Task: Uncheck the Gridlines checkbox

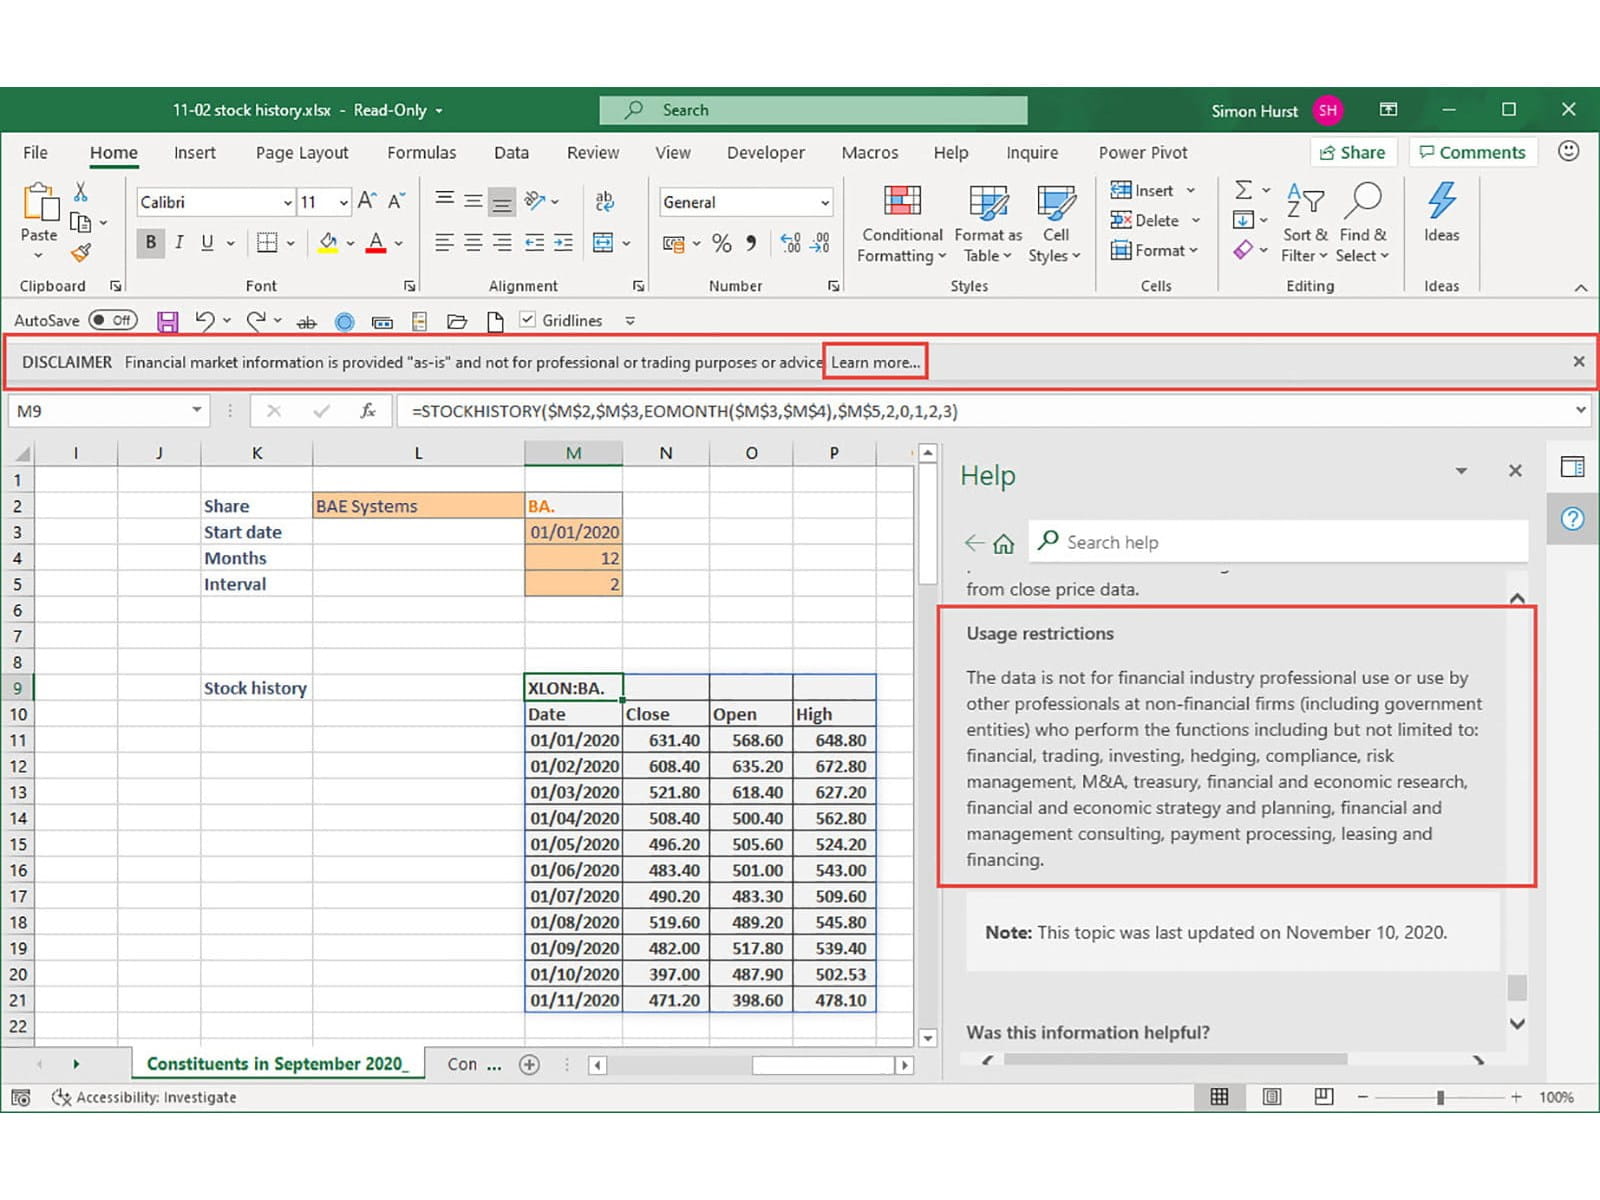Action: [x=528, y=320]
